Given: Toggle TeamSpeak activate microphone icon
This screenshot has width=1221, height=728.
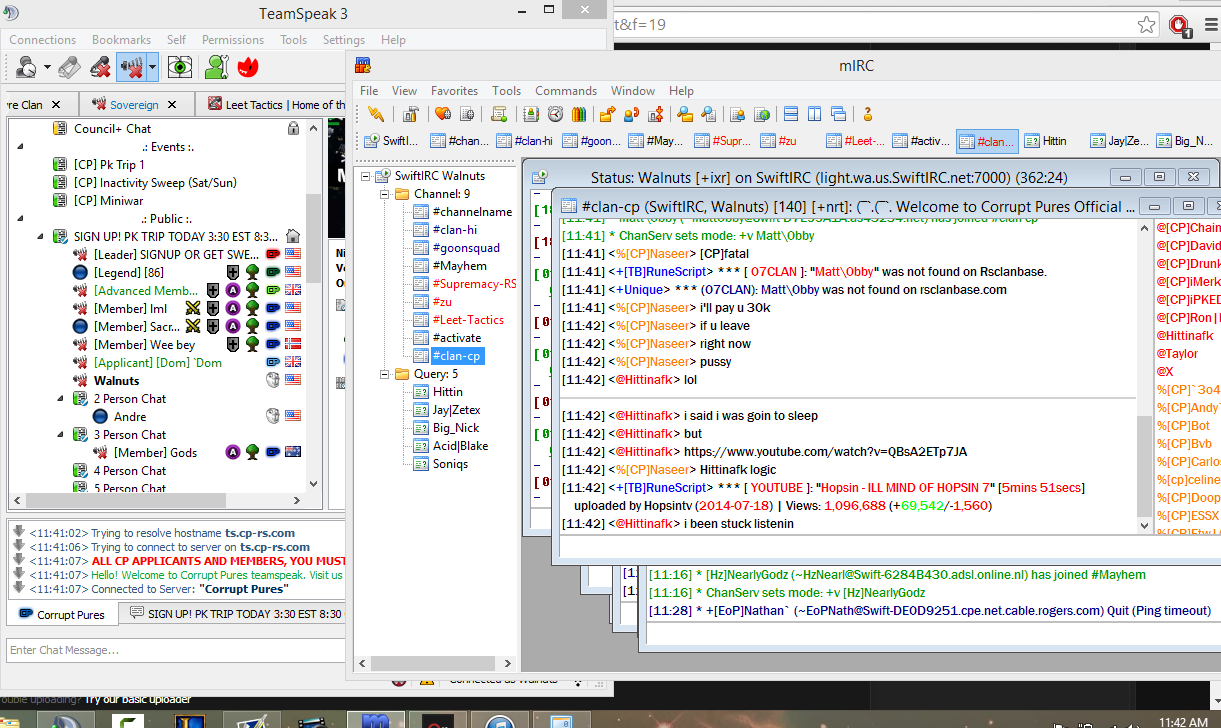Looking at the screenshot, I should tap(70, 68).
